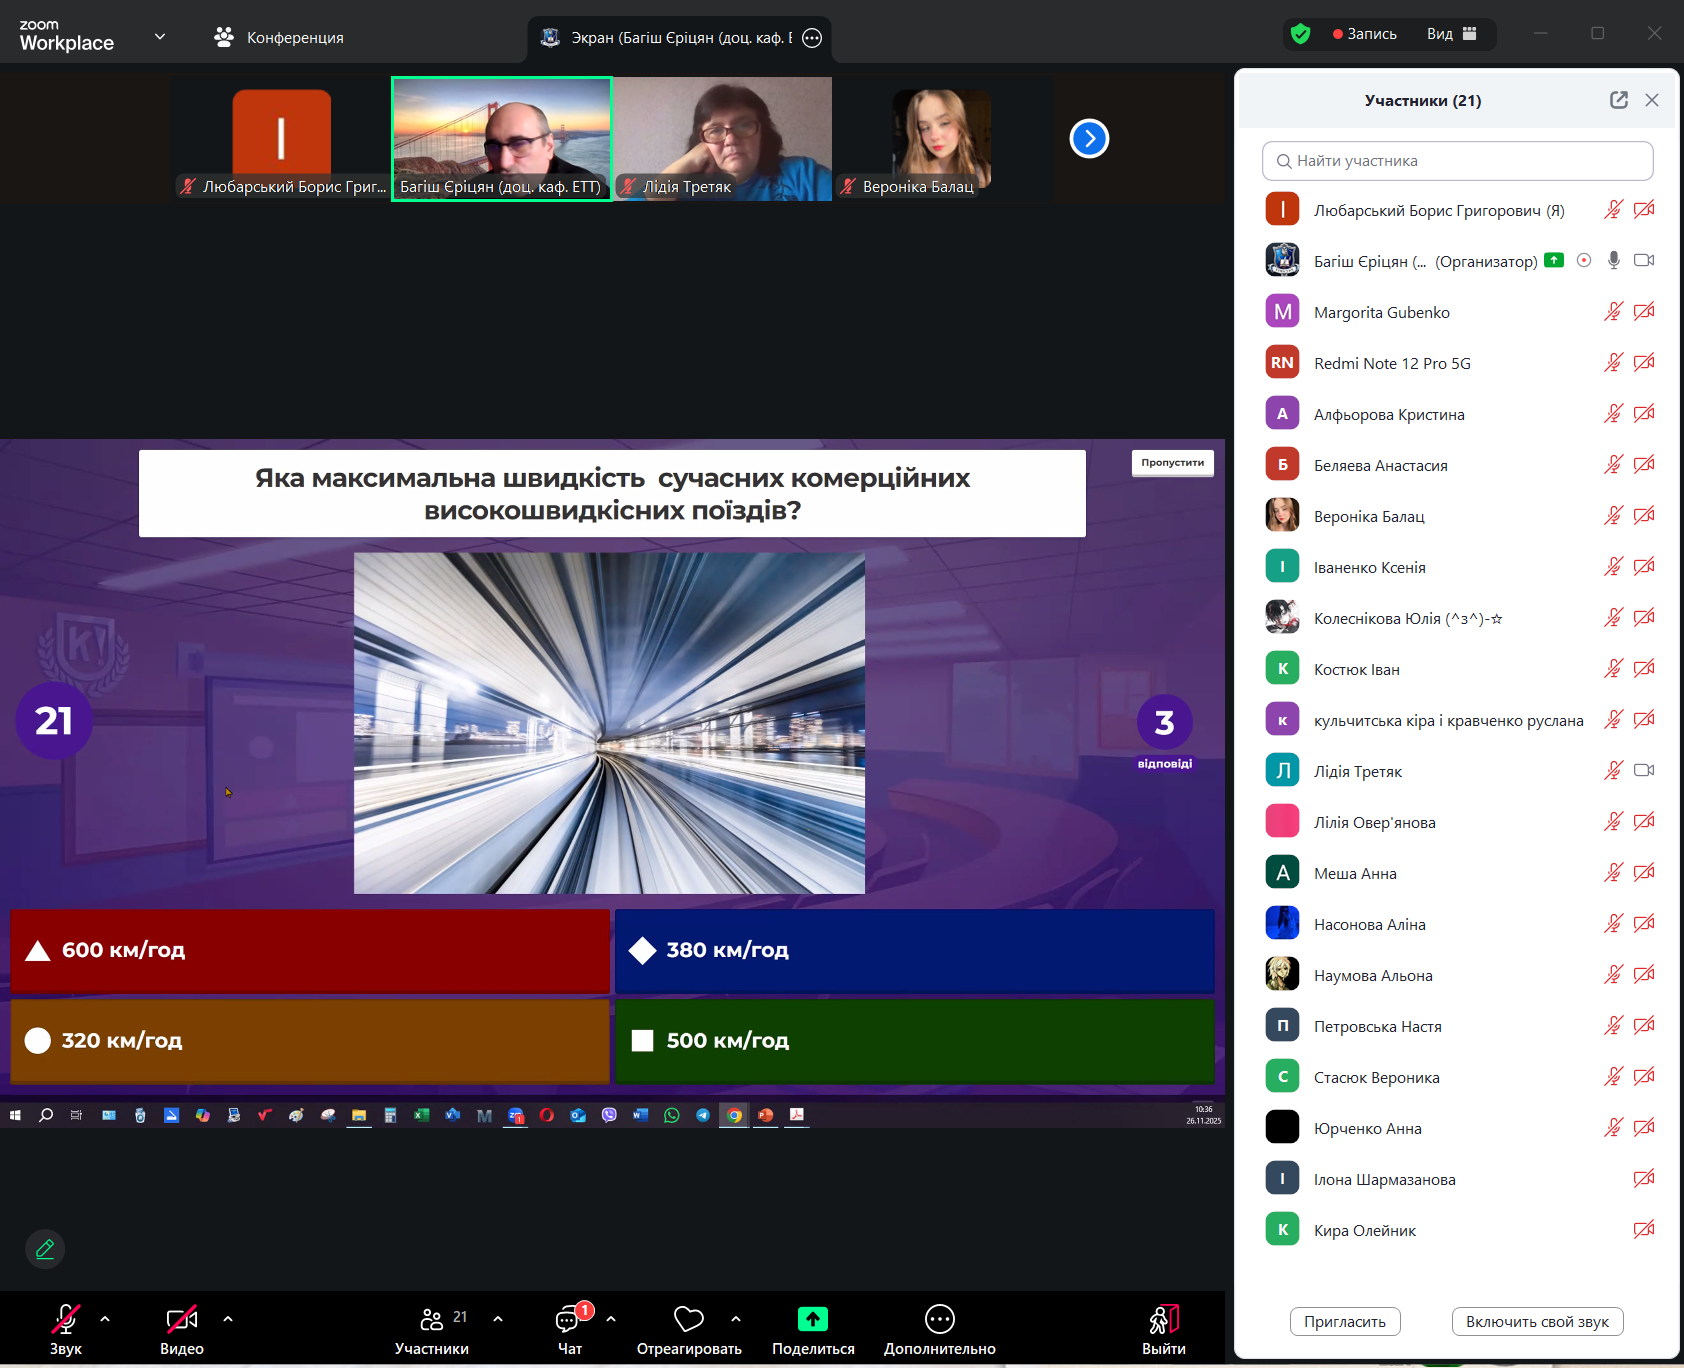Select Лідія Третяк video thumbnail
Image resolution: width=1684 pixels, height=1368 pixels.
(723, 139)
